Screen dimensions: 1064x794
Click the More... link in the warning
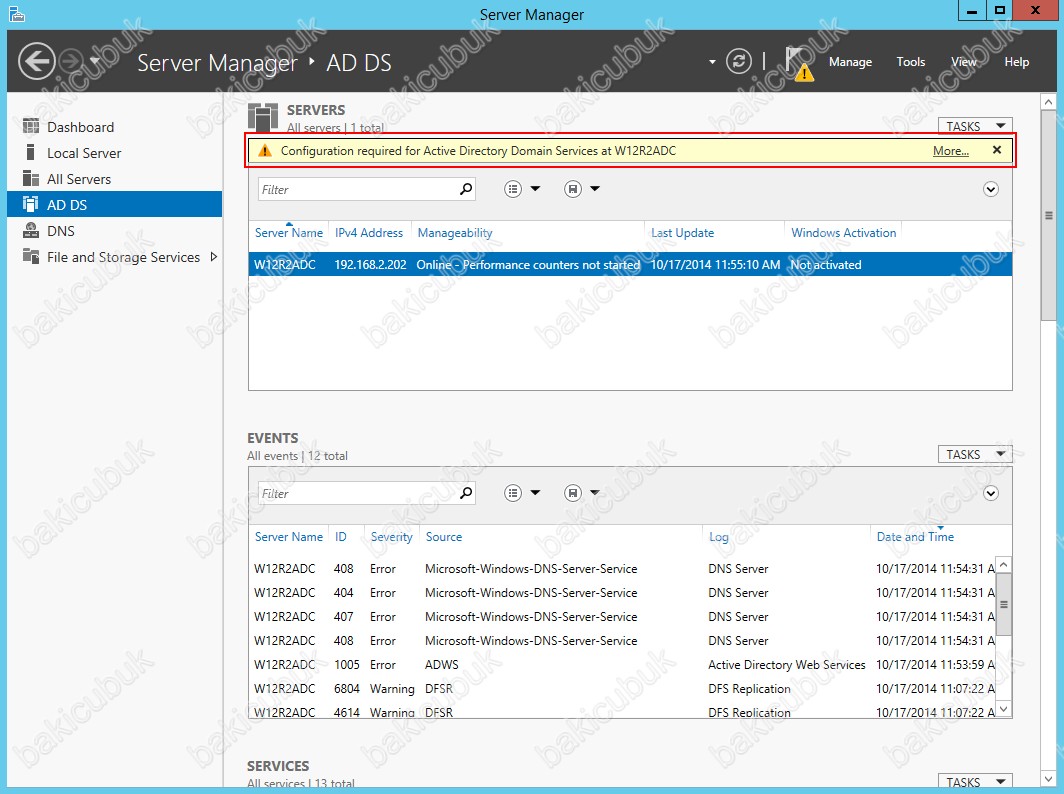click(x=950, y=151)
